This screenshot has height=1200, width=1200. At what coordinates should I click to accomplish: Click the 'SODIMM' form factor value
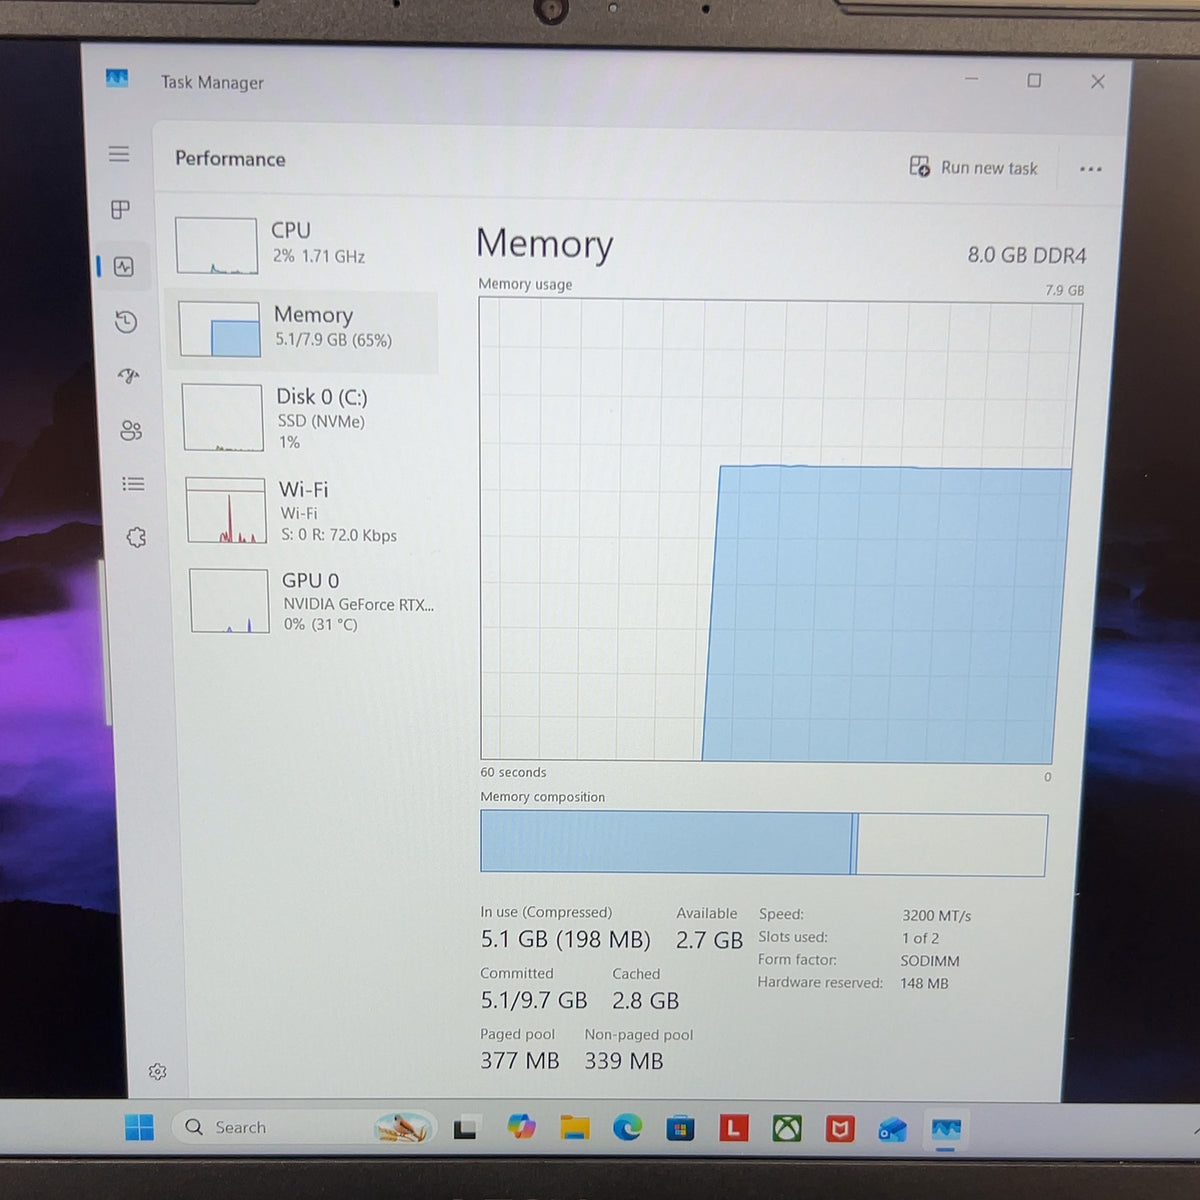point(930,961)
